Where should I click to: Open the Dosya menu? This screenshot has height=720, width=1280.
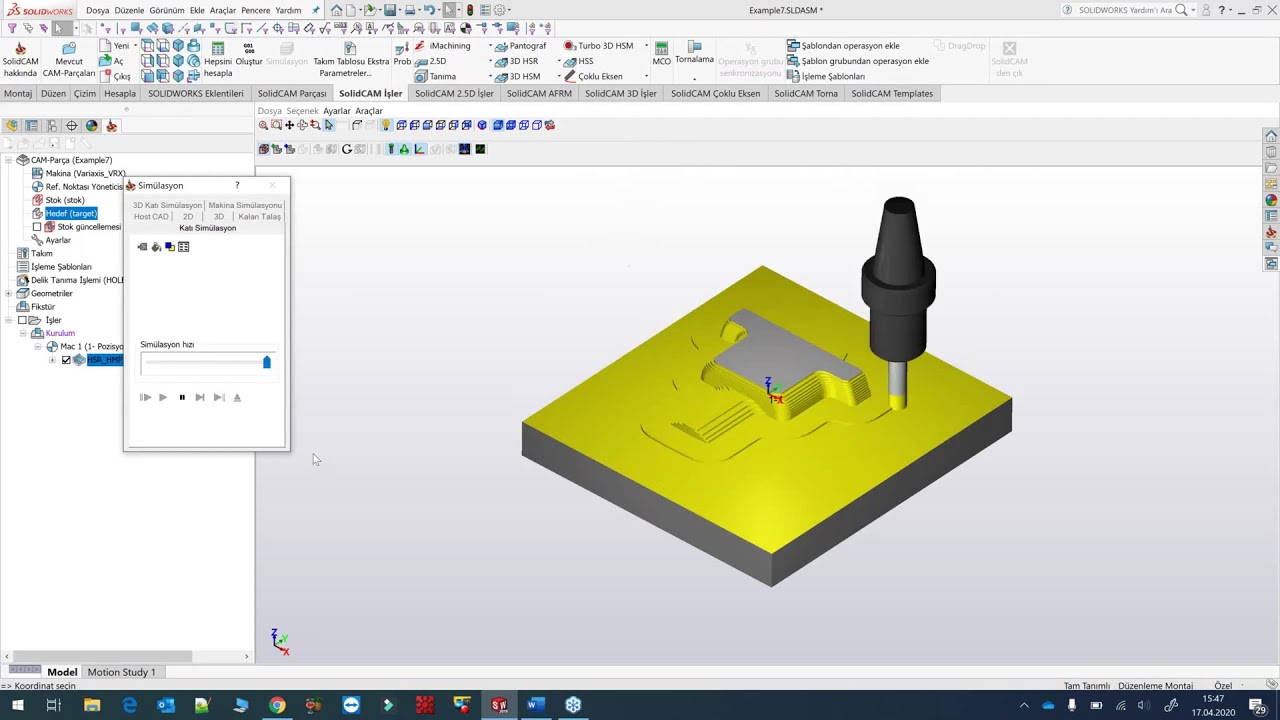tap(97, 10)
